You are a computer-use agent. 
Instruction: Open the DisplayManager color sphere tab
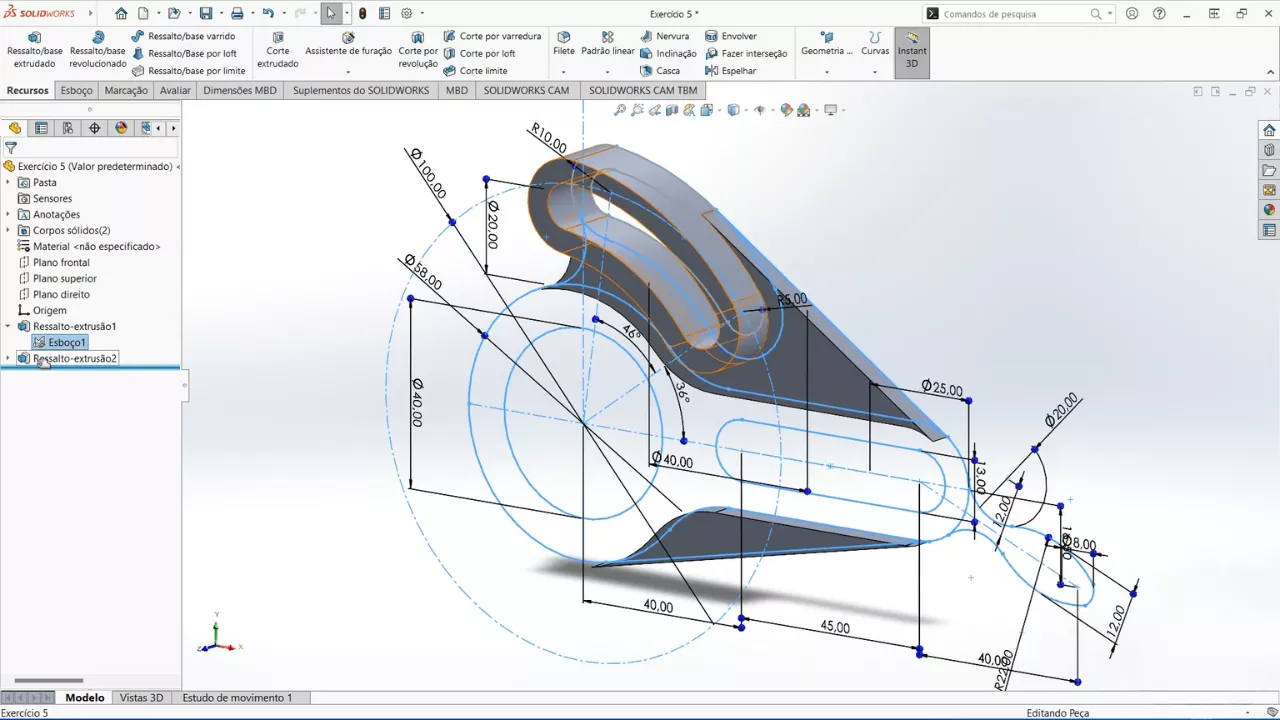click(x=121, y=128)
